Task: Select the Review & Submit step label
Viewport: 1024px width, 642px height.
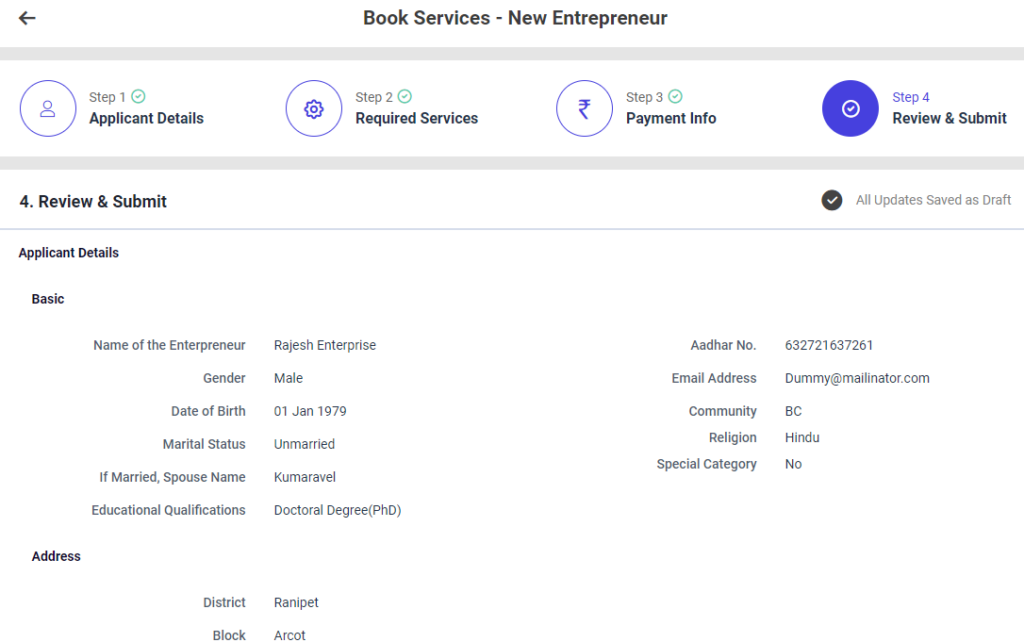Action: coord(949,118)
